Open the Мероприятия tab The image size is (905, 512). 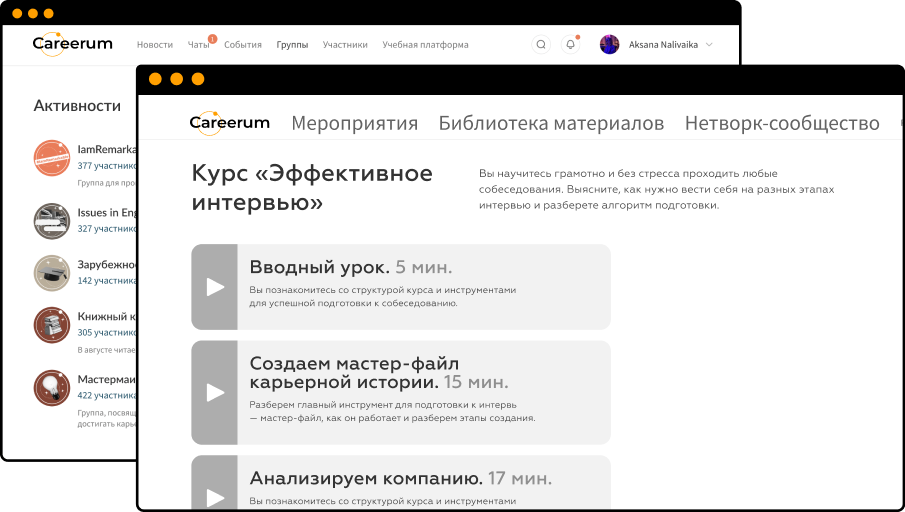click(x=354, y=124)
